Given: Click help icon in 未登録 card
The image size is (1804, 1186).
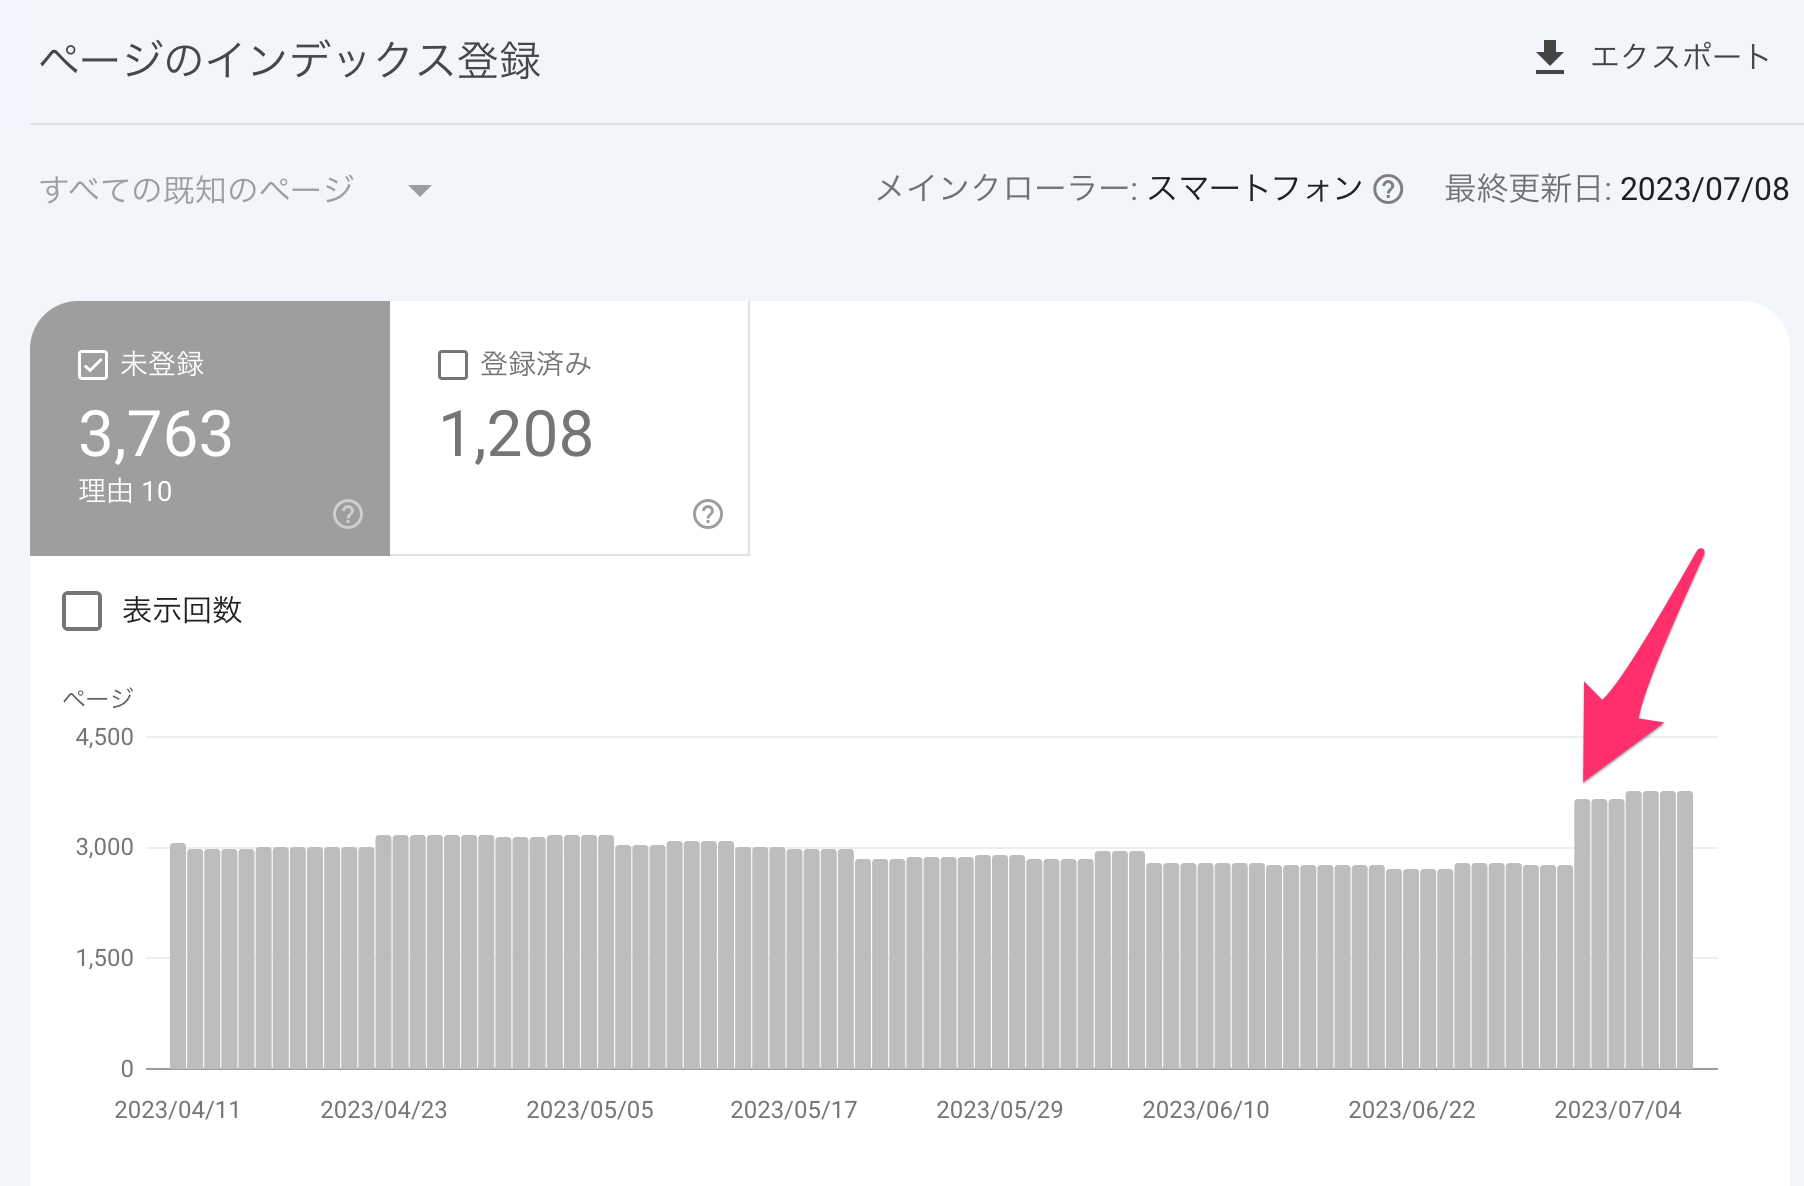Looking at the screenshot, I should coord(347,514).
